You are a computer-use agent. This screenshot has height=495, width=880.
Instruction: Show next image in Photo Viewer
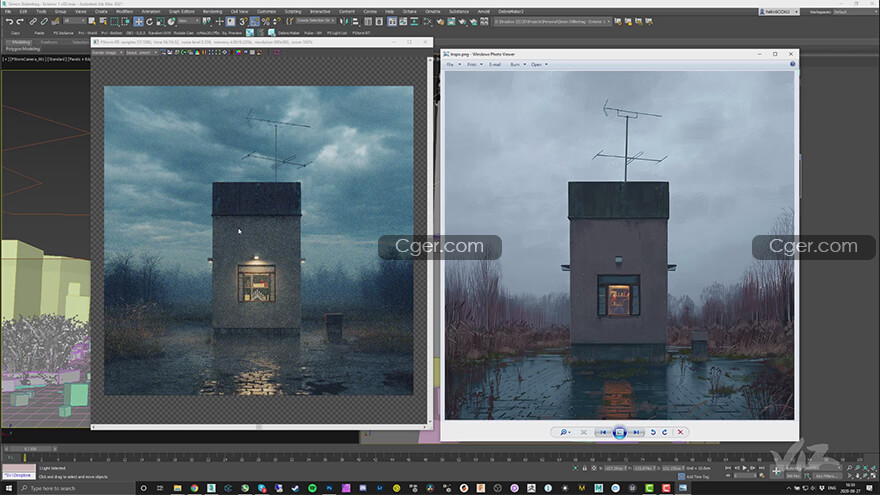click(636, 432)
